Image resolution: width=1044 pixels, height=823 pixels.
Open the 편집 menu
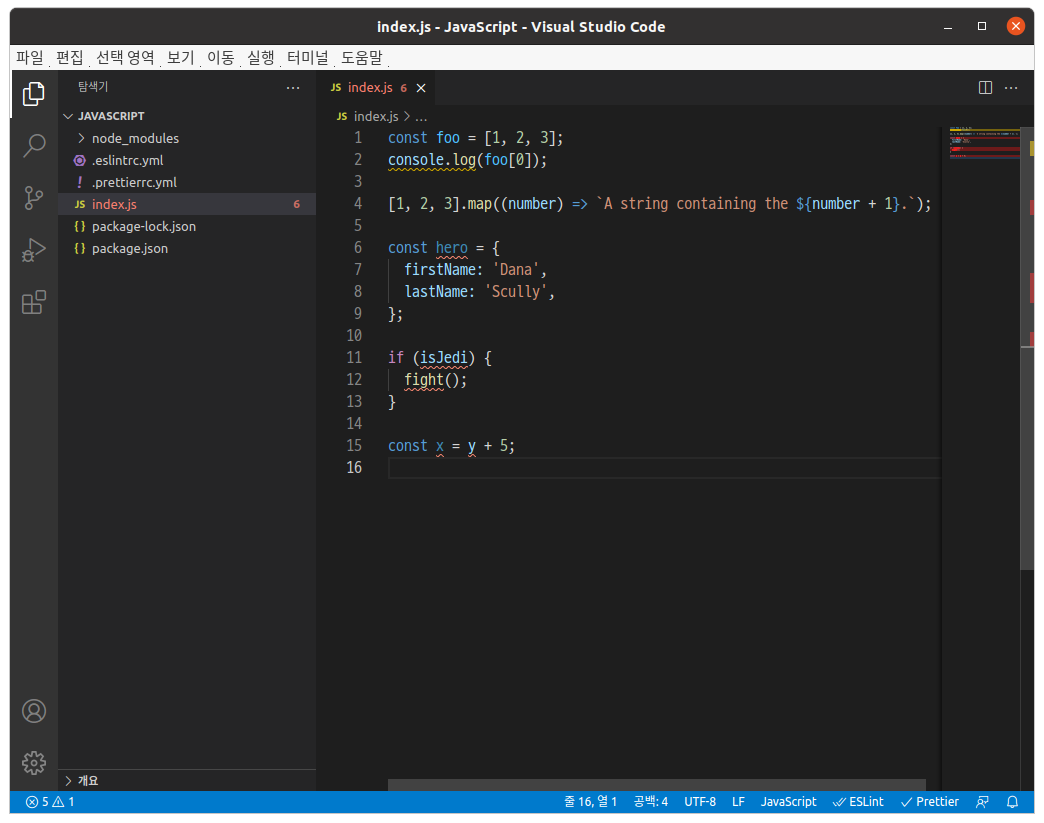[70, 57]
